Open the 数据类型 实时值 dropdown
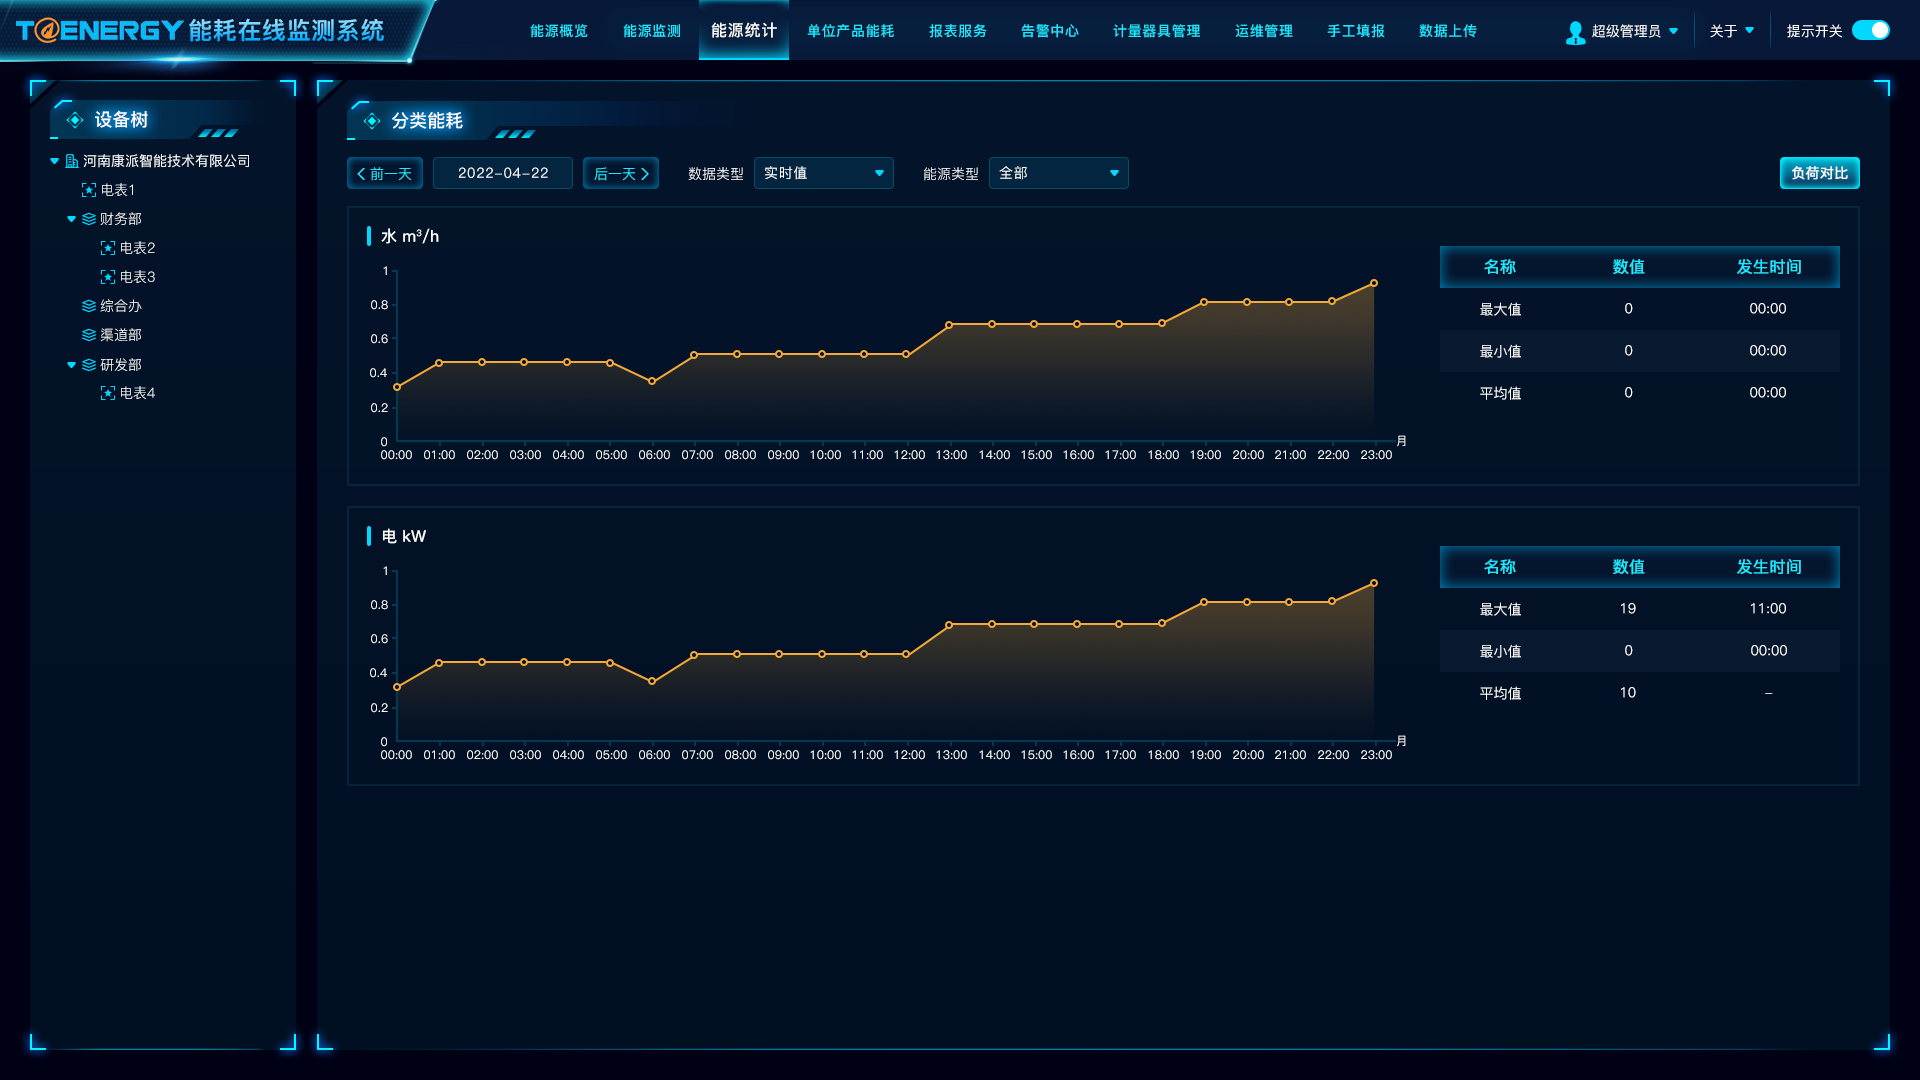1920x1080 pixels. pyautogui.click(x=823, y=173)
